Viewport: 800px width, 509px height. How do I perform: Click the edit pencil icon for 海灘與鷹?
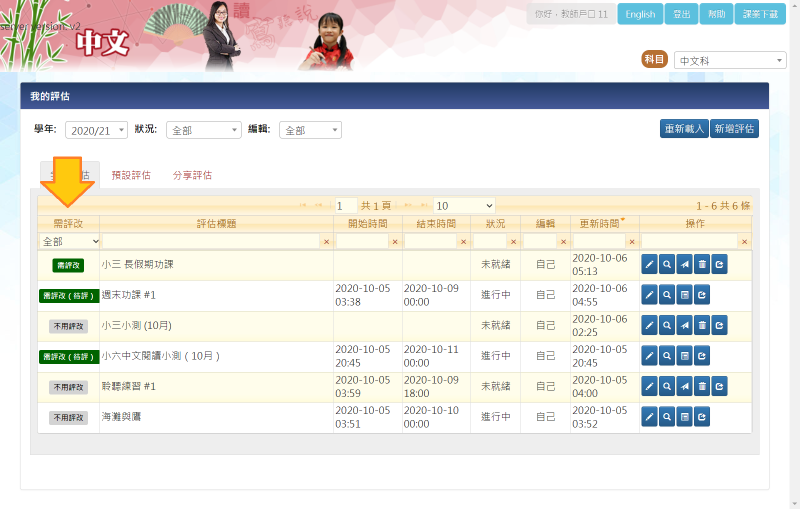[x=649, y=417]
